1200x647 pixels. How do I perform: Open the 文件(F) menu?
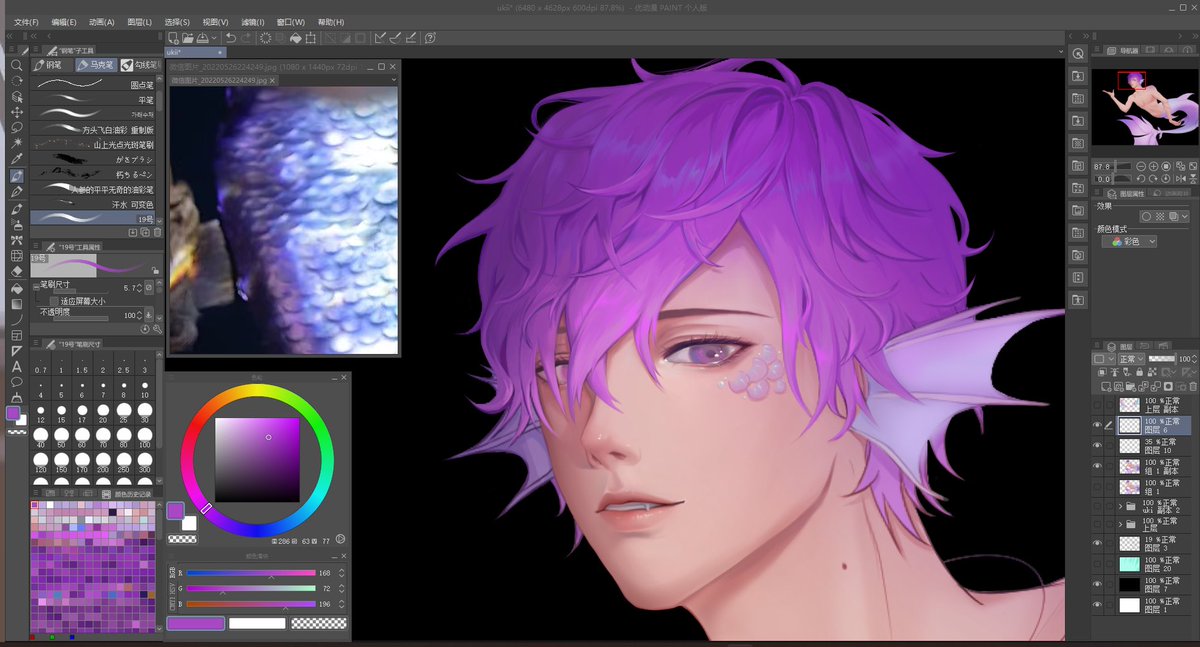click(x=26, y=21)
